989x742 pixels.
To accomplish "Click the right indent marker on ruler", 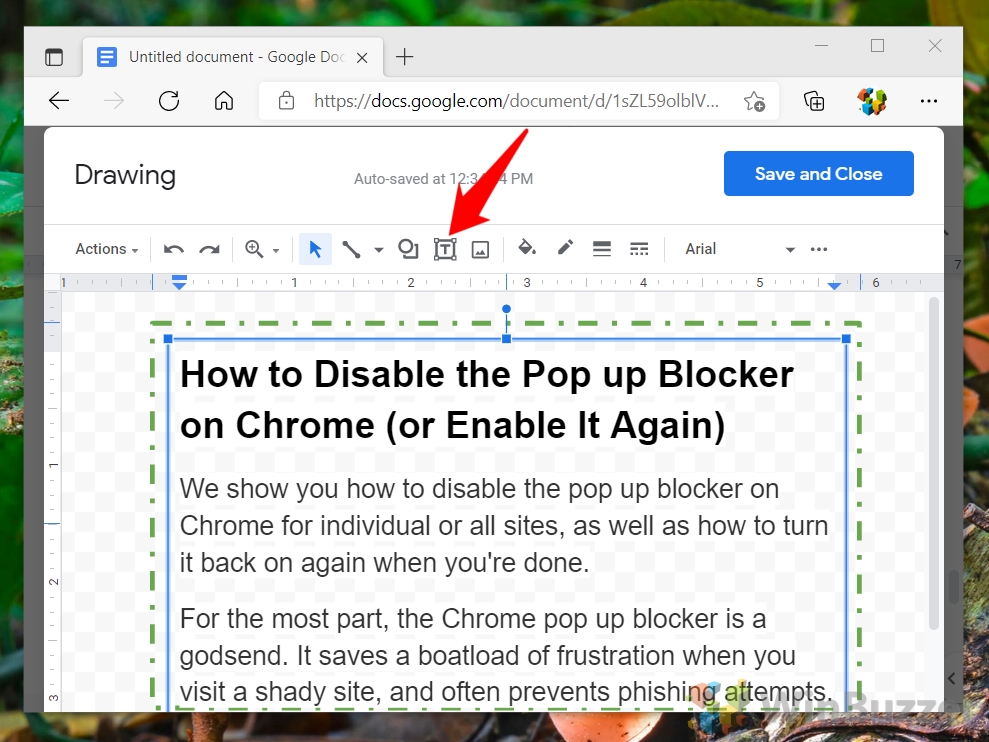I will 834,286.
